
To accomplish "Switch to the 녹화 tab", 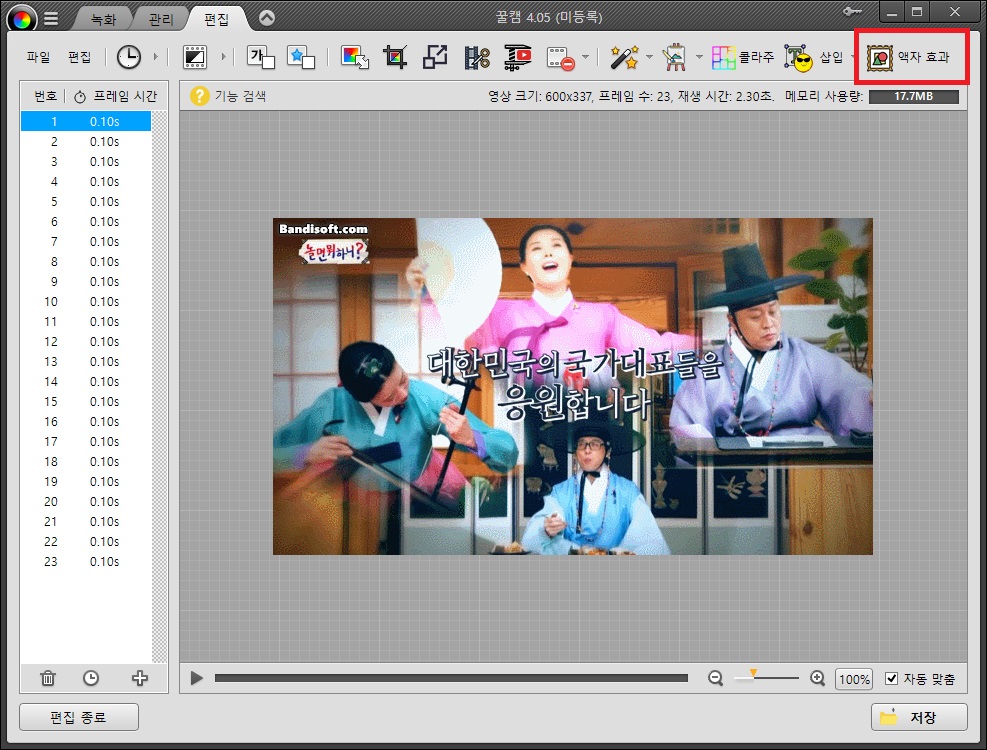I will pyautogui.click(x=104, y=19).
